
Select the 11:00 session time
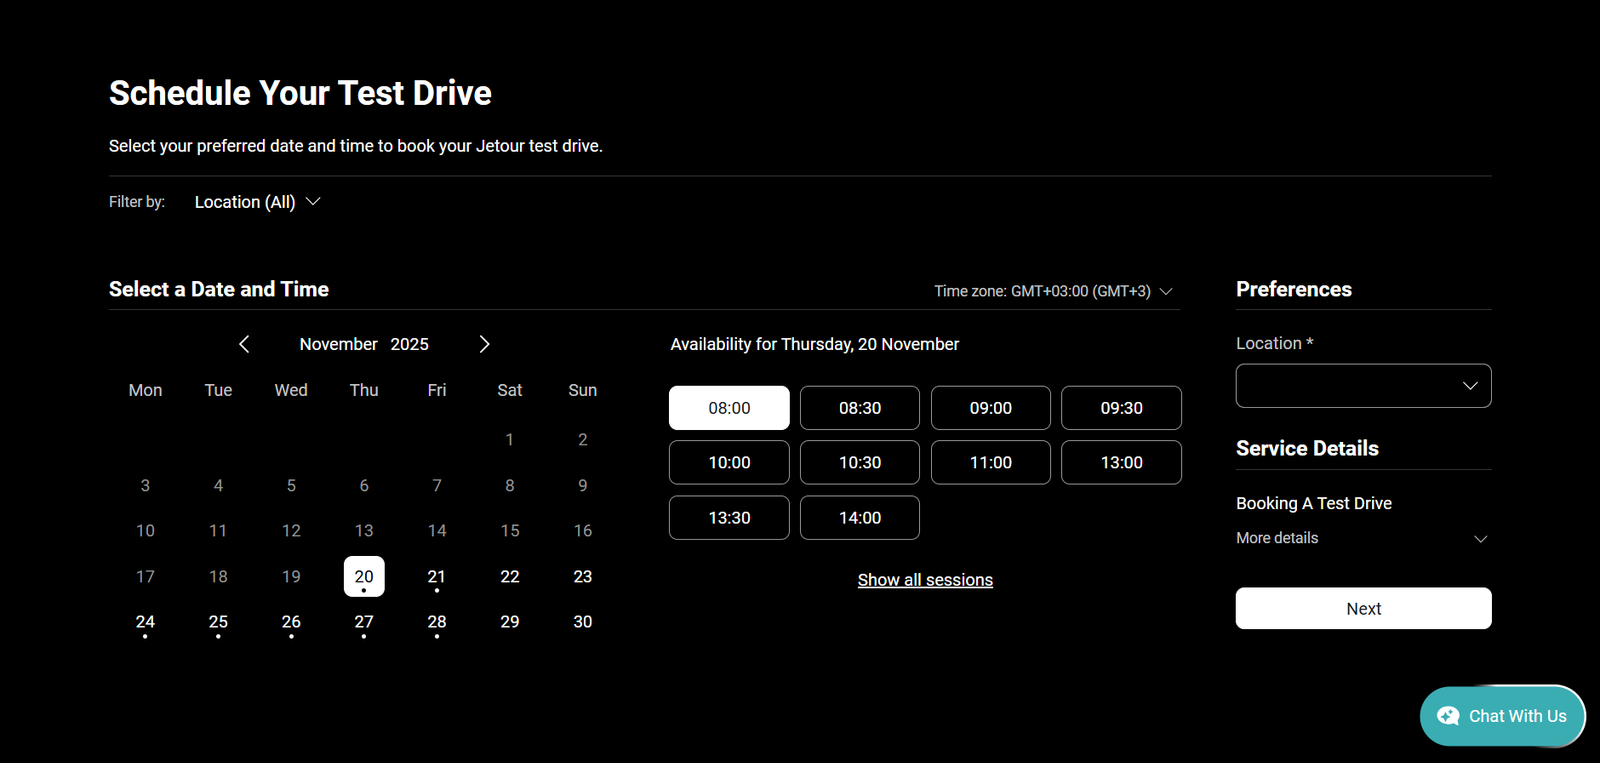tap(990, 463)
